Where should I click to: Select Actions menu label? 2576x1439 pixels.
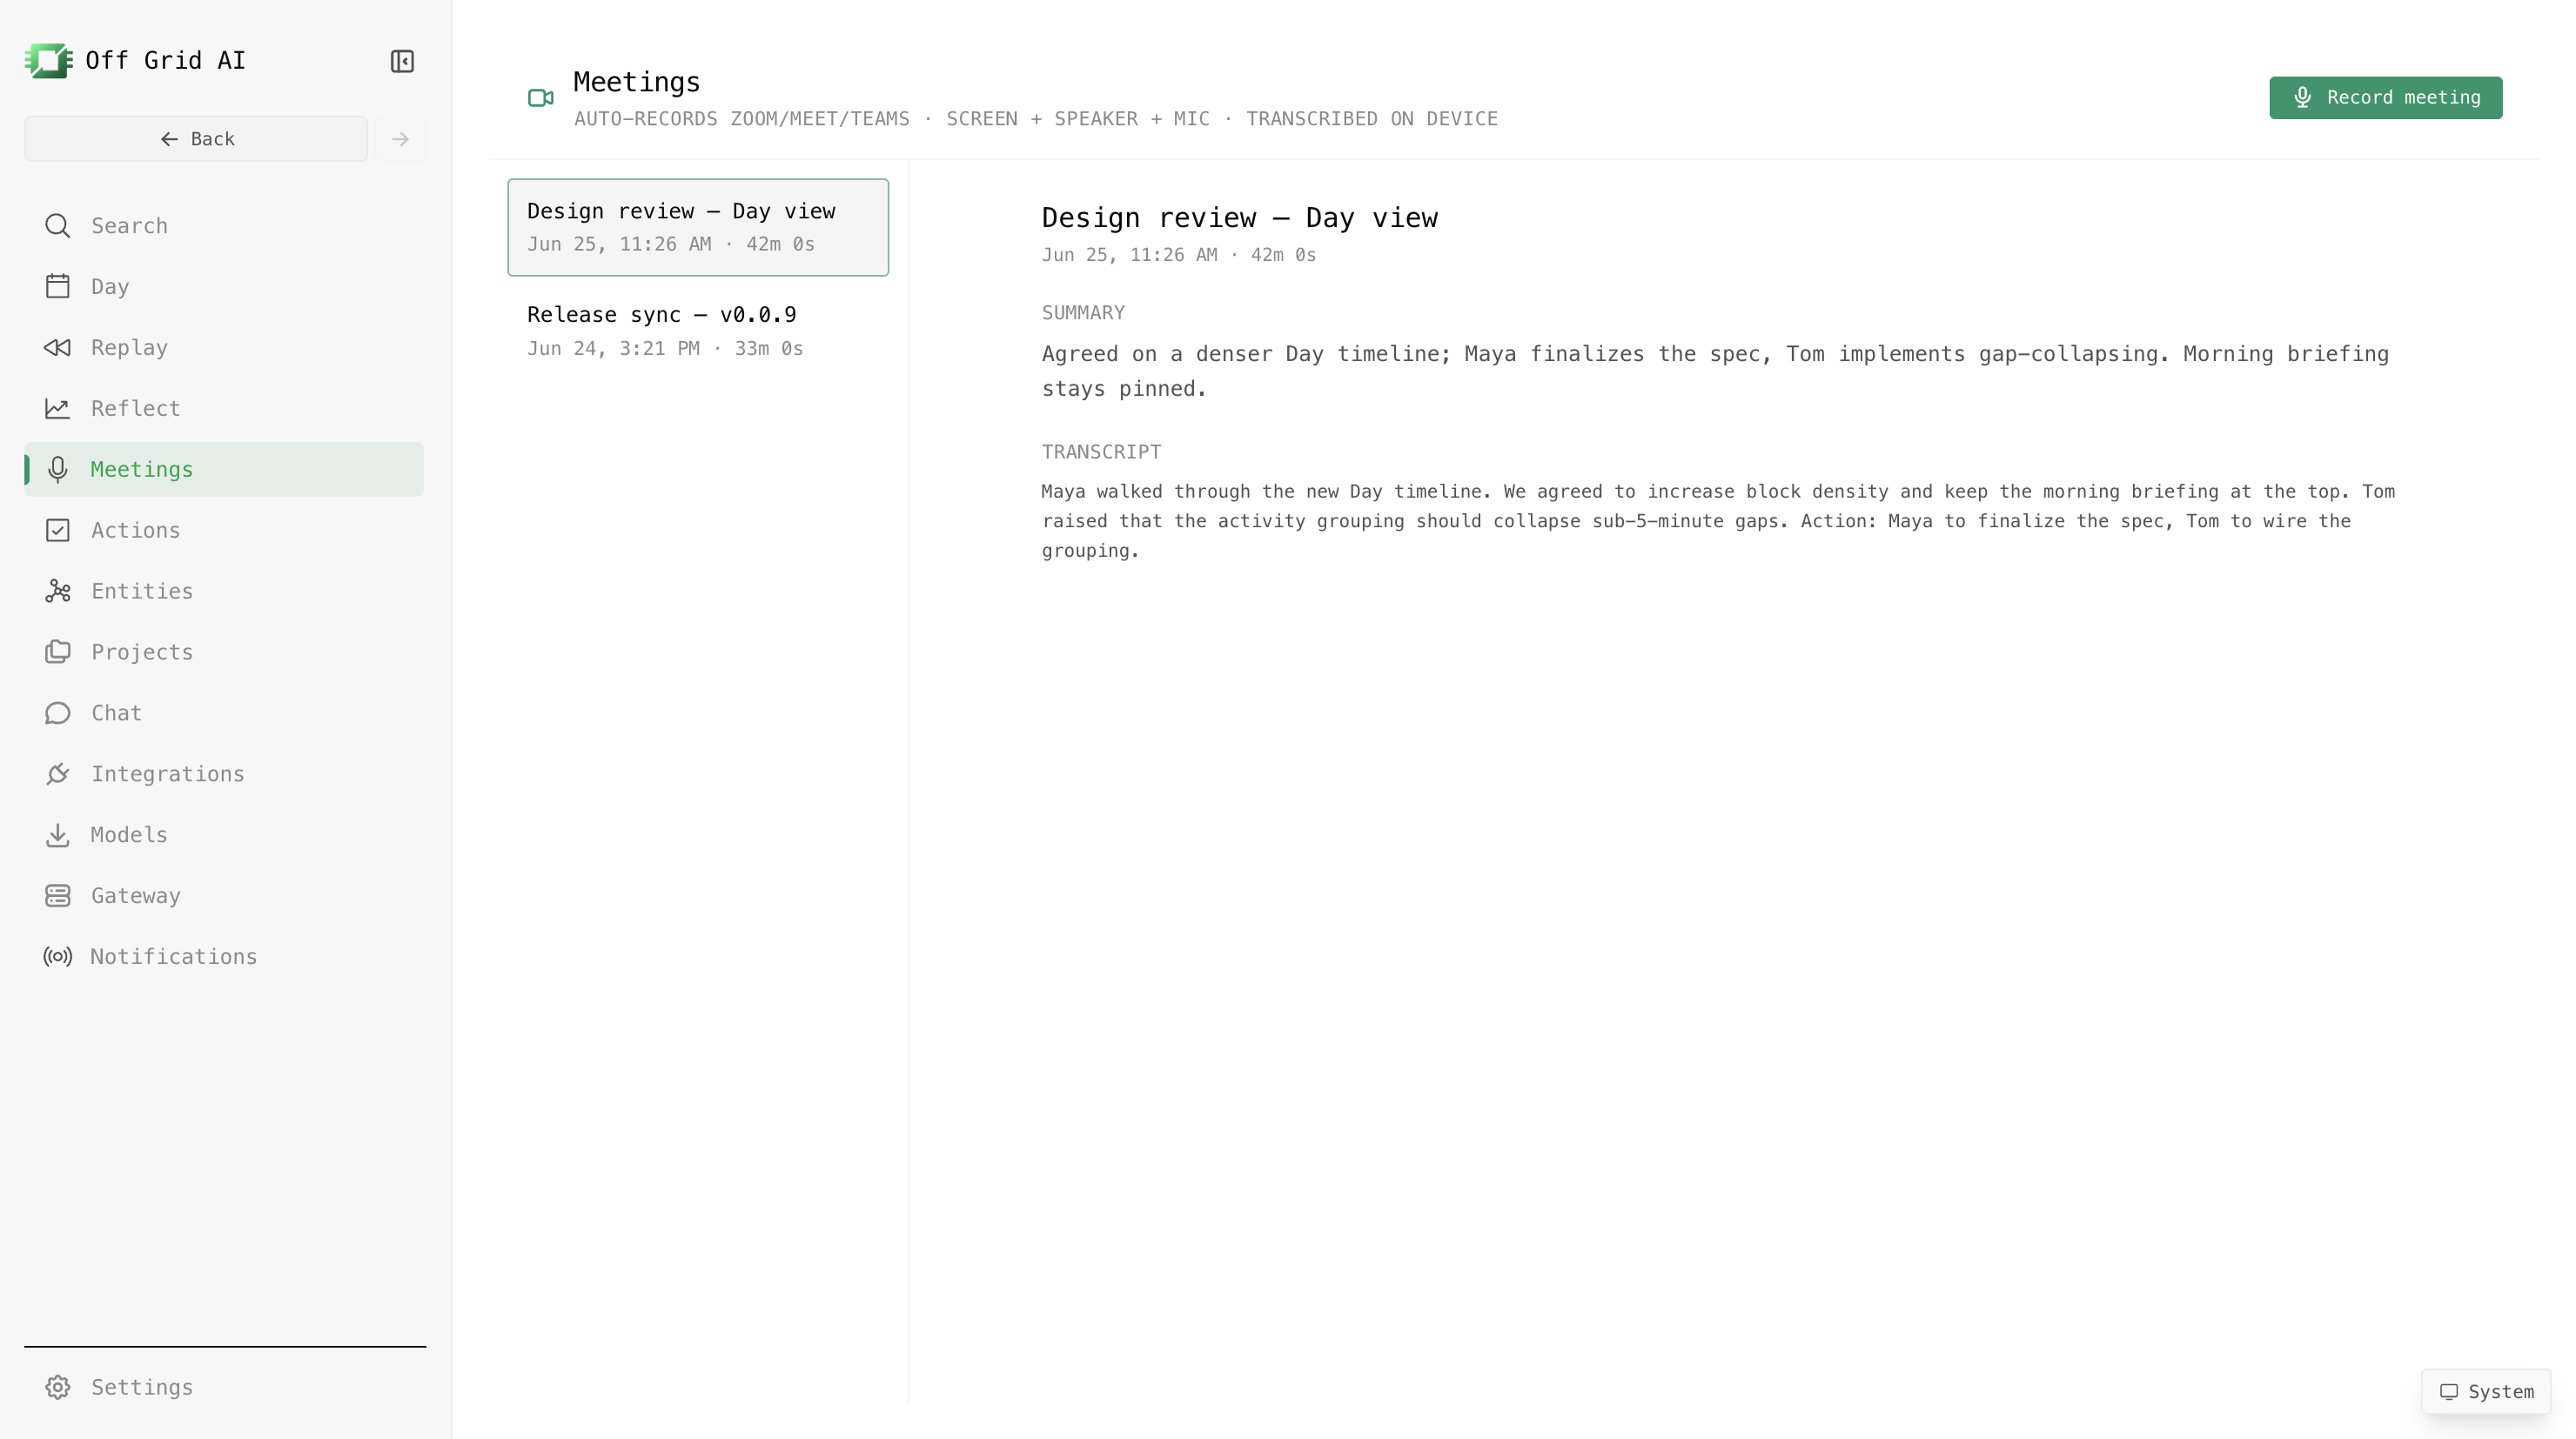point(136,531)
